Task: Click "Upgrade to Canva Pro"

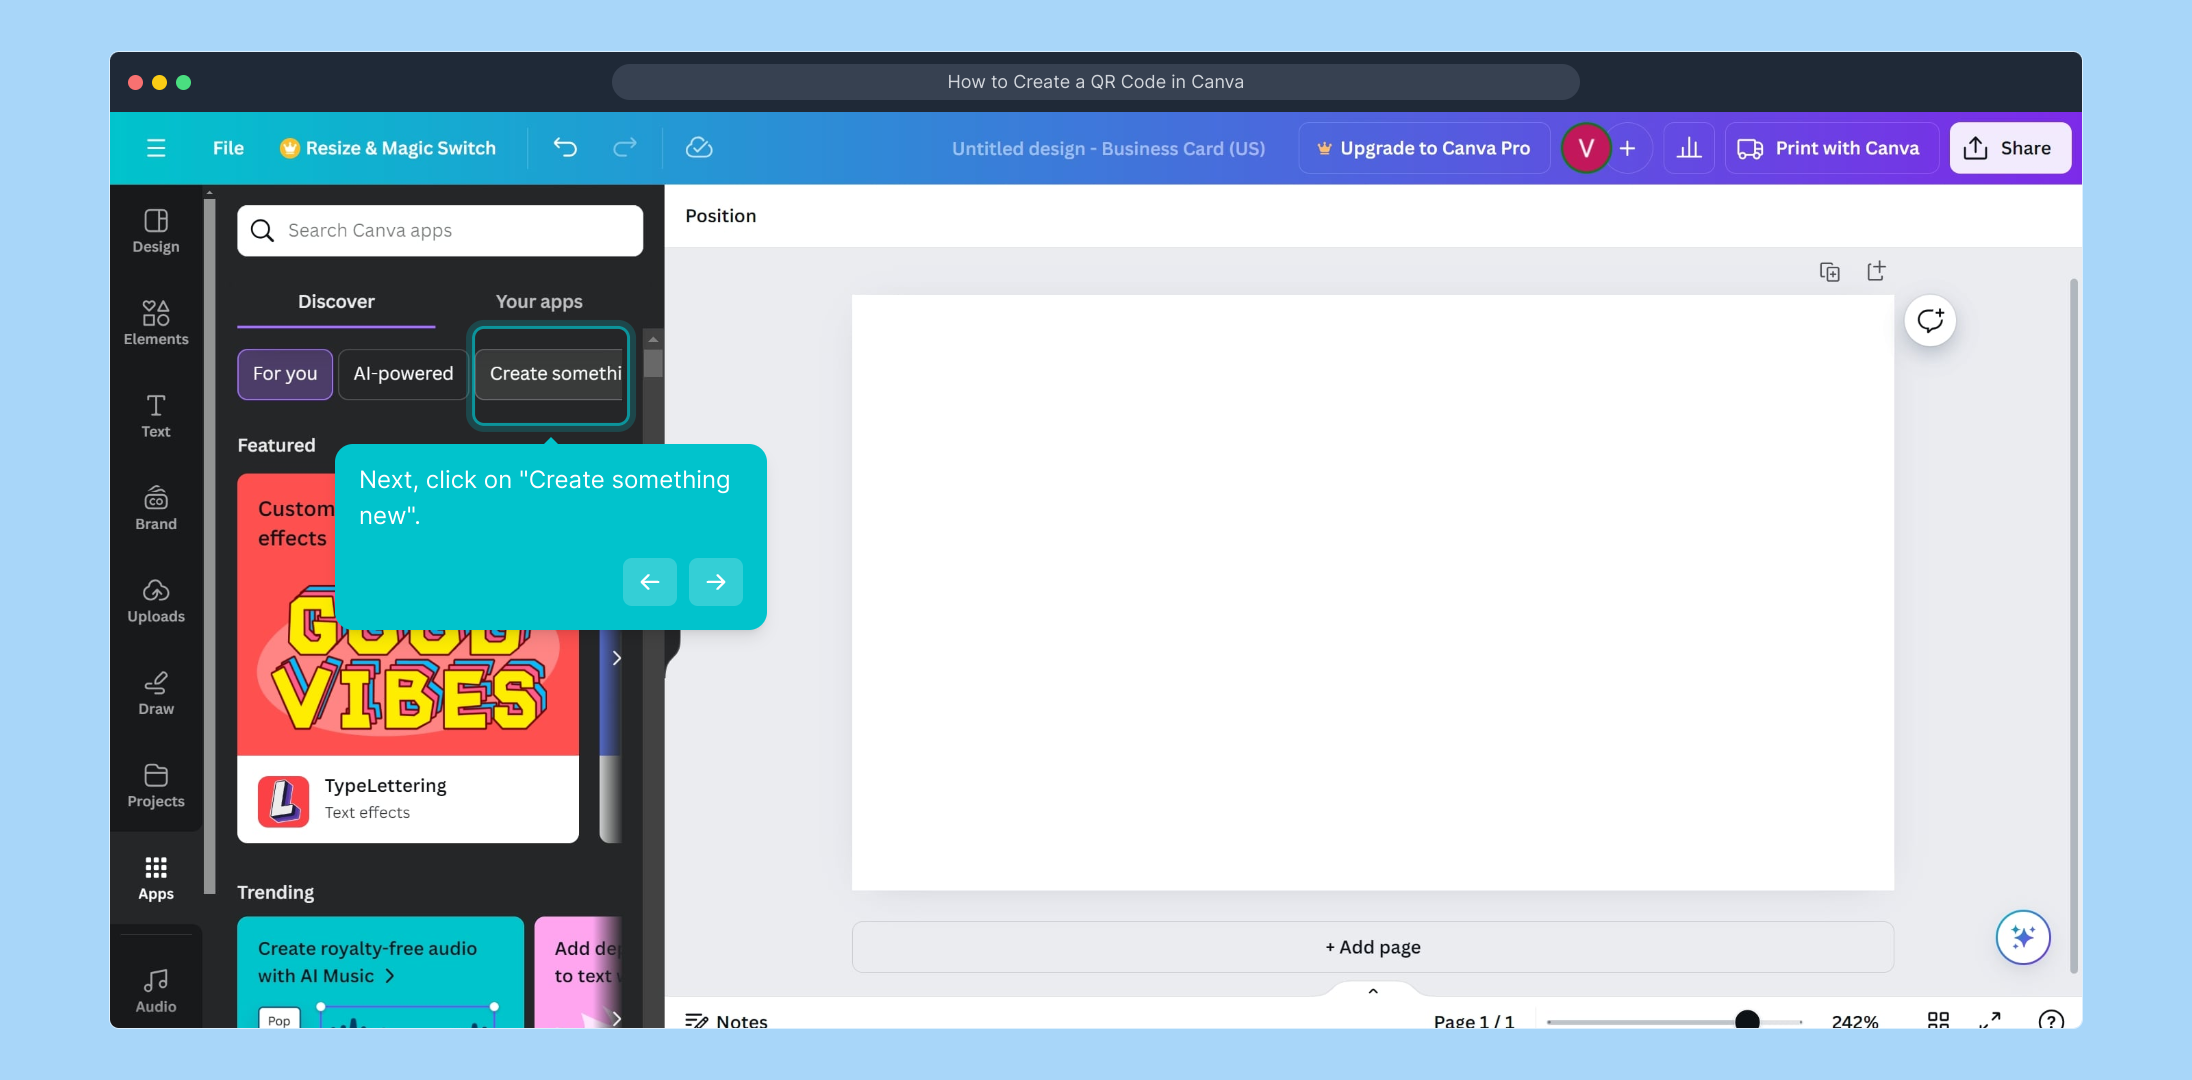Action: (x=1424, y=147)
